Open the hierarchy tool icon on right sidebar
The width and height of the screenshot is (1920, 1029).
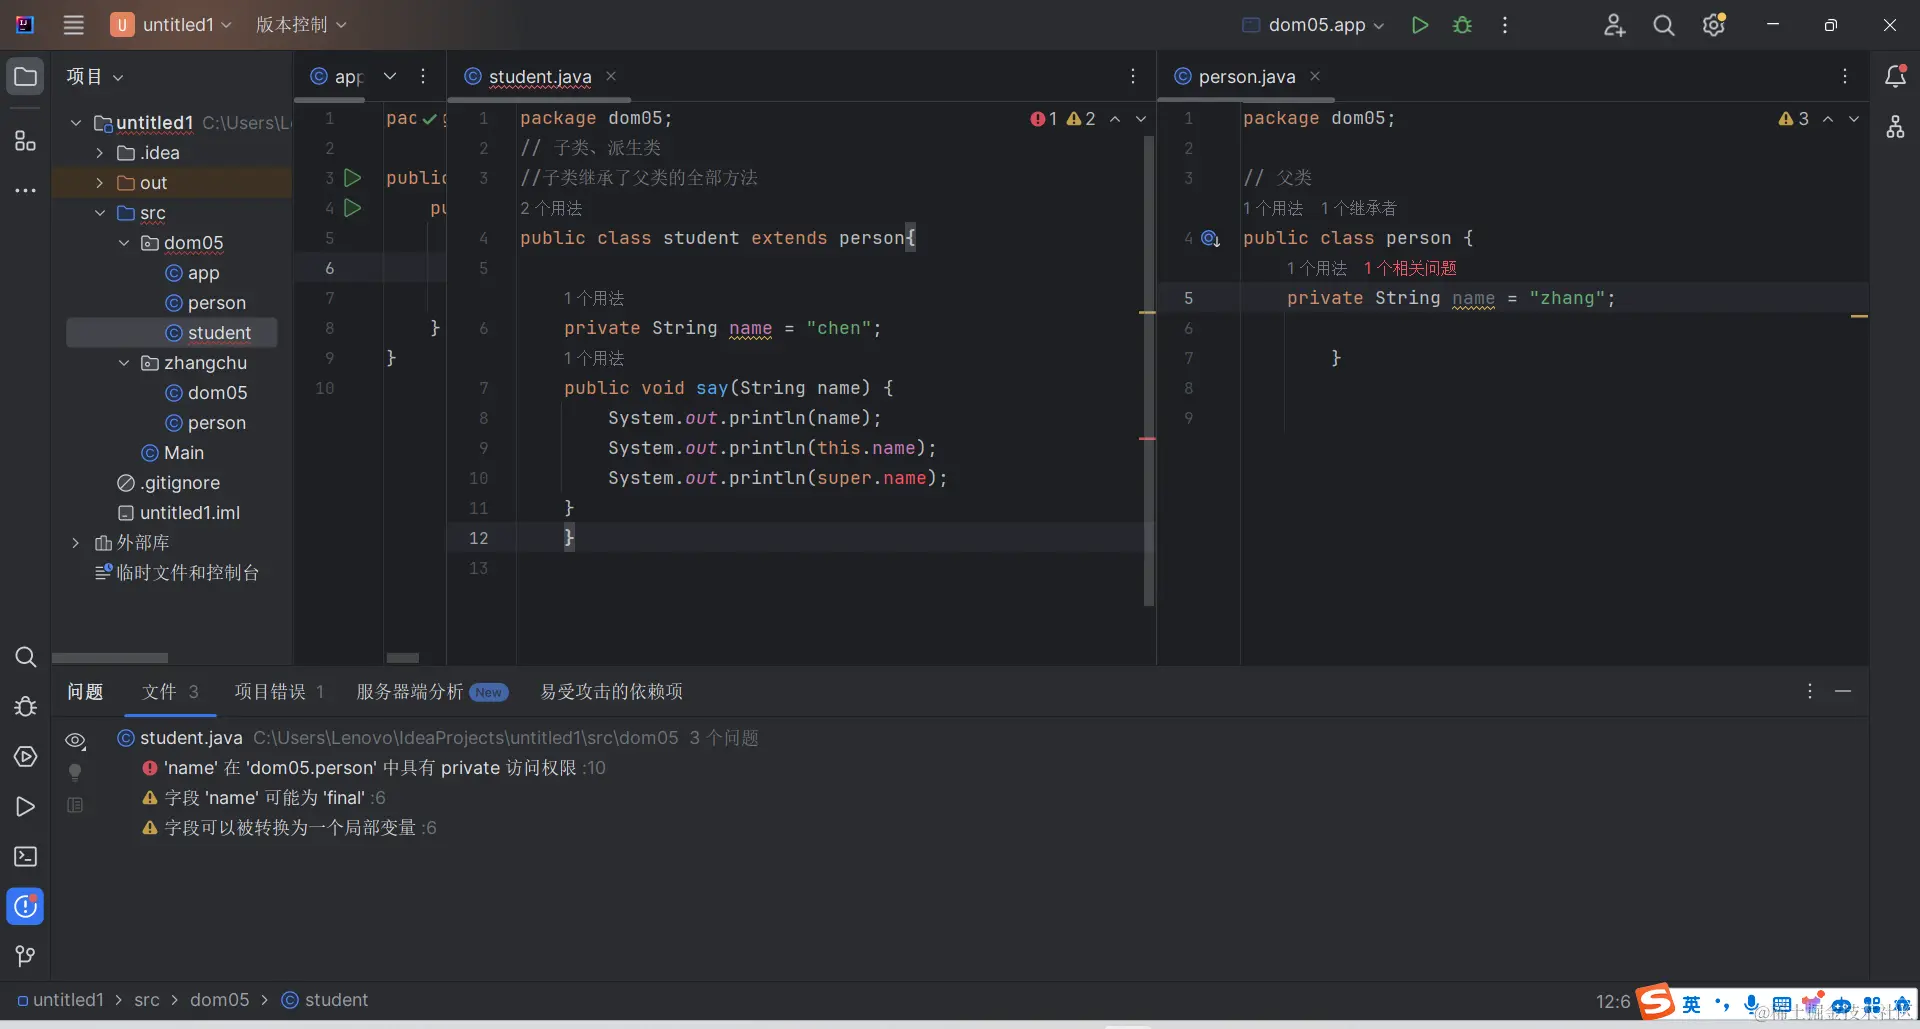pos(1895,127)
